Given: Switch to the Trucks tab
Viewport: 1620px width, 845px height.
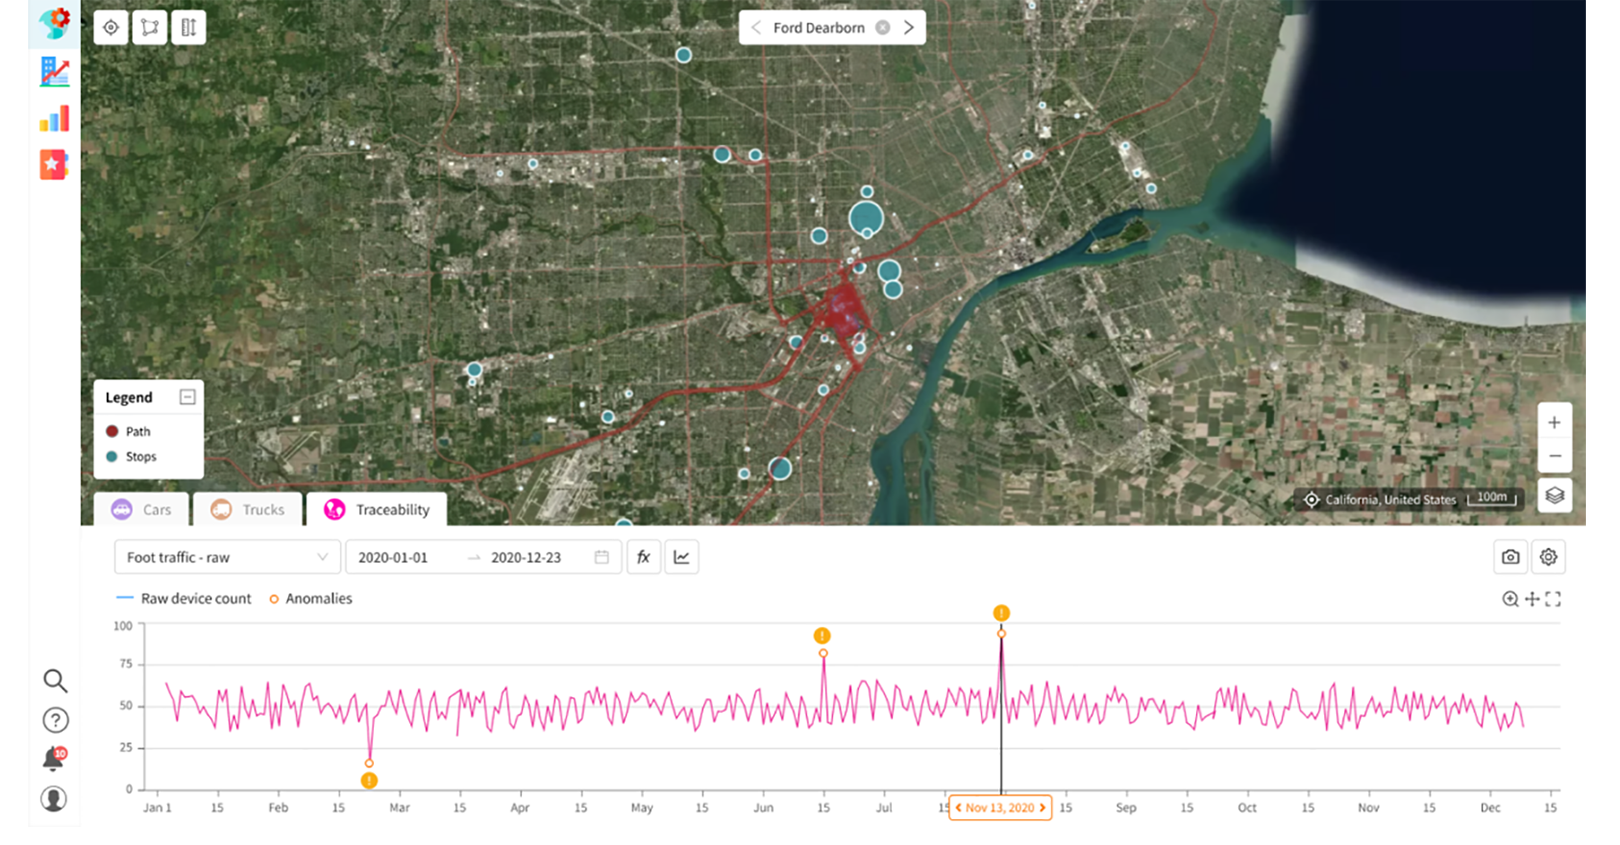Looking at the screenshot, I should pyautogui.click(x=248, y=510).
